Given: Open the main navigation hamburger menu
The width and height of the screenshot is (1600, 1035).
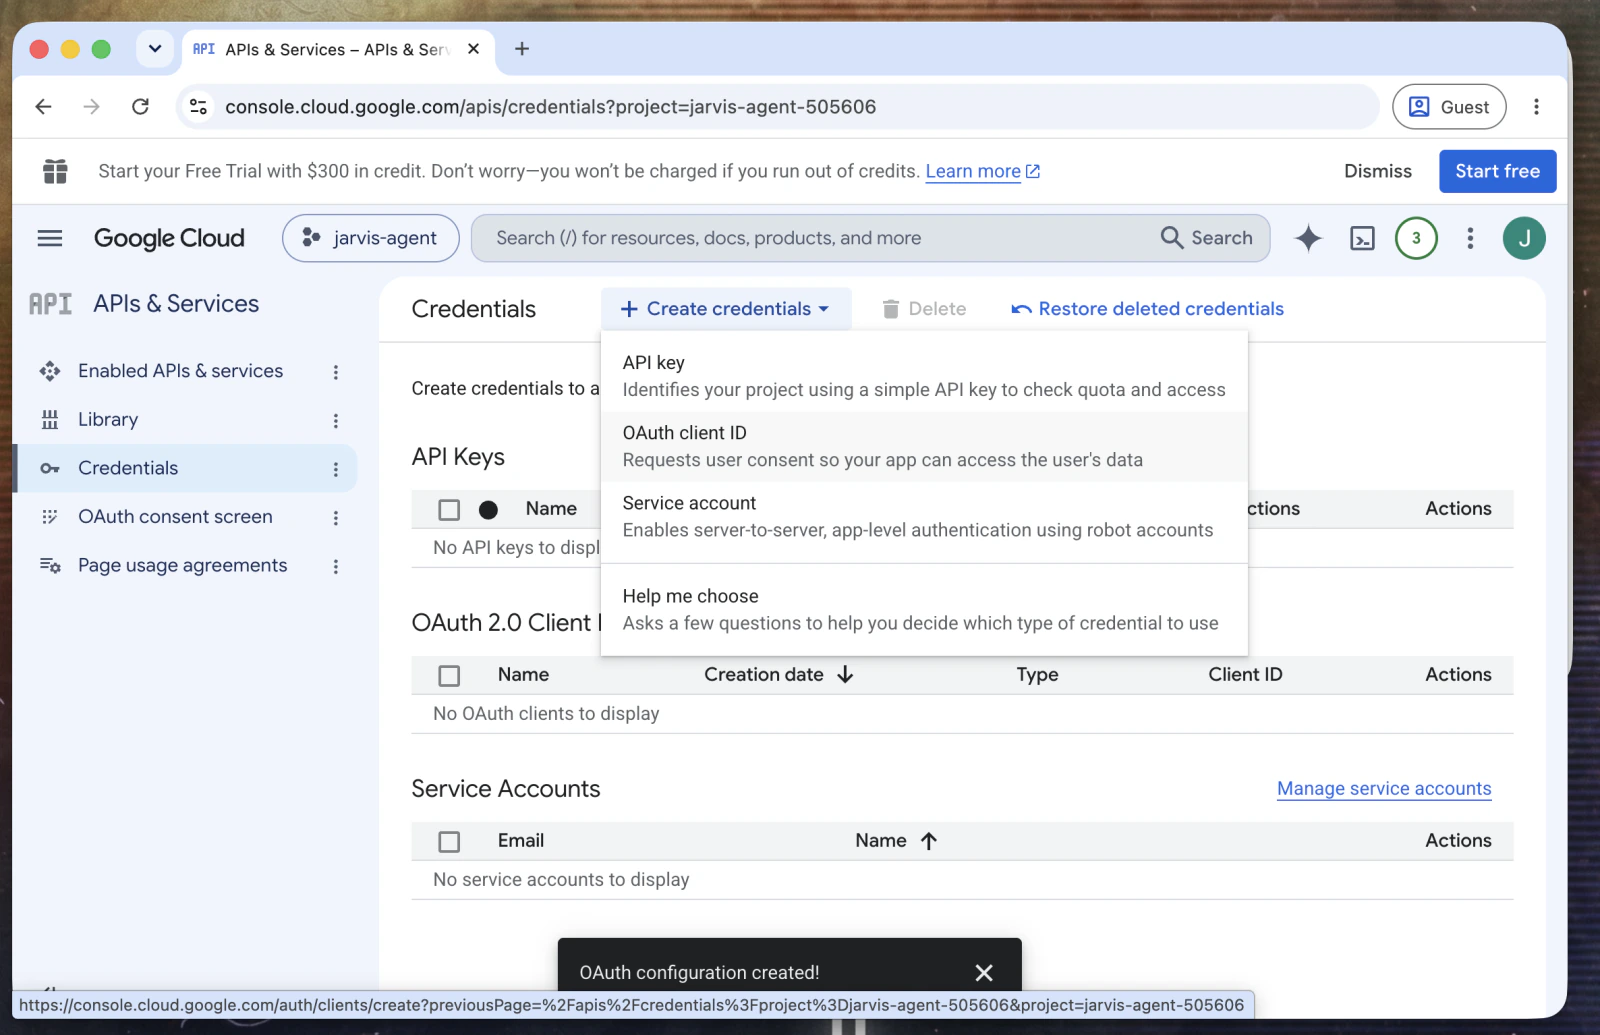Looking at the screenshot, I should coord(49,238).
